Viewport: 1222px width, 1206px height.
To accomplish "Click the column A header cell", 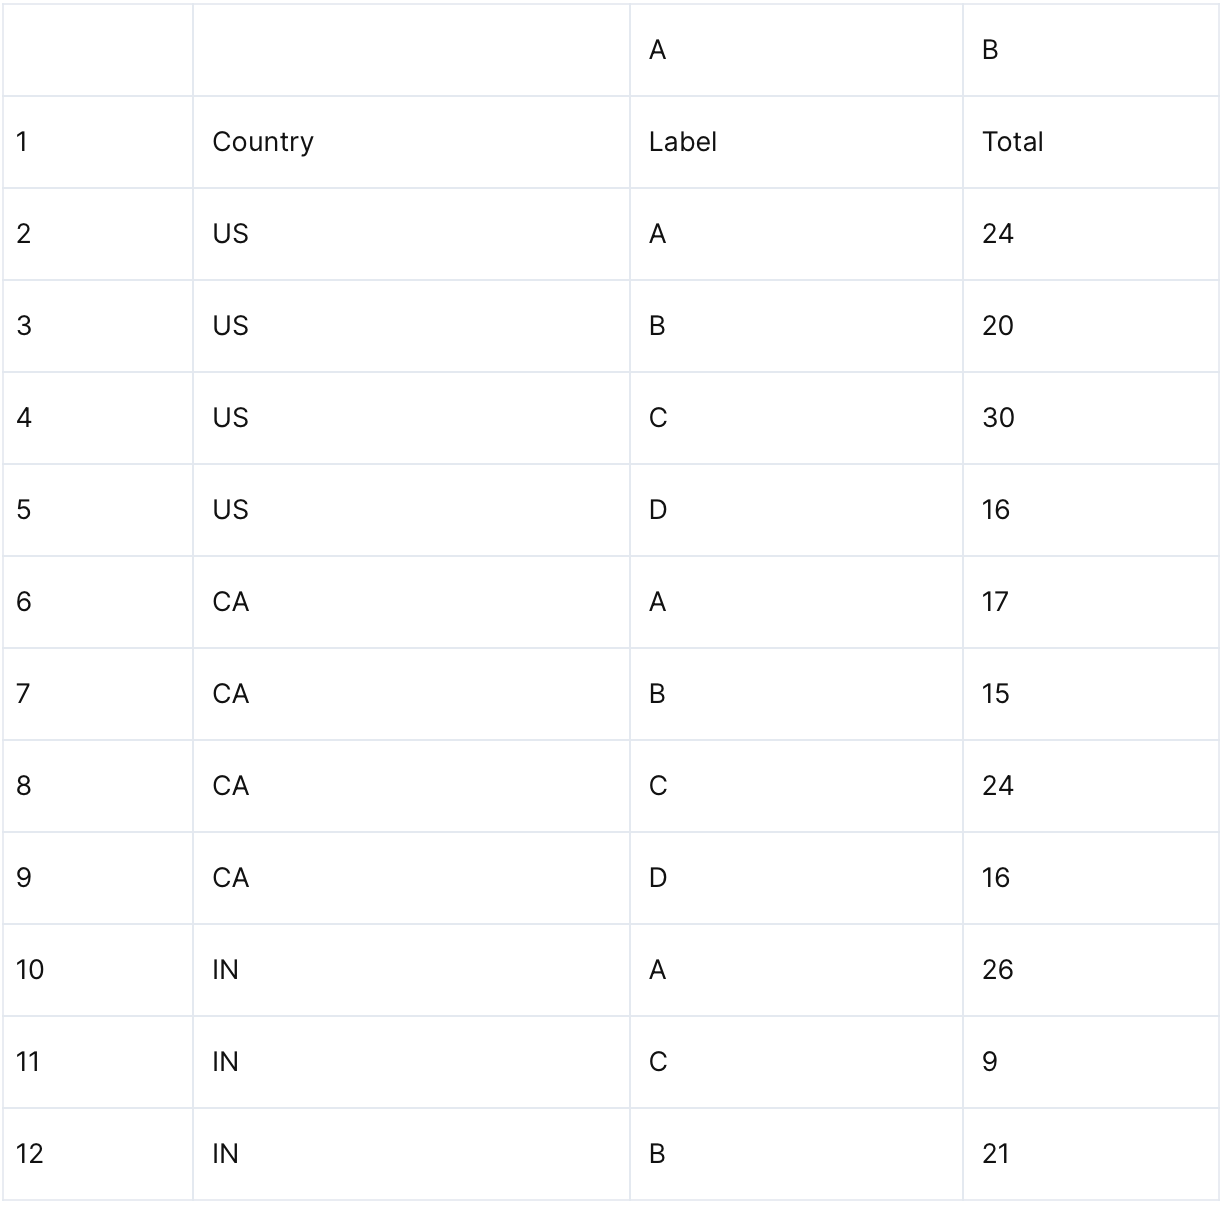I will [795, 50].
